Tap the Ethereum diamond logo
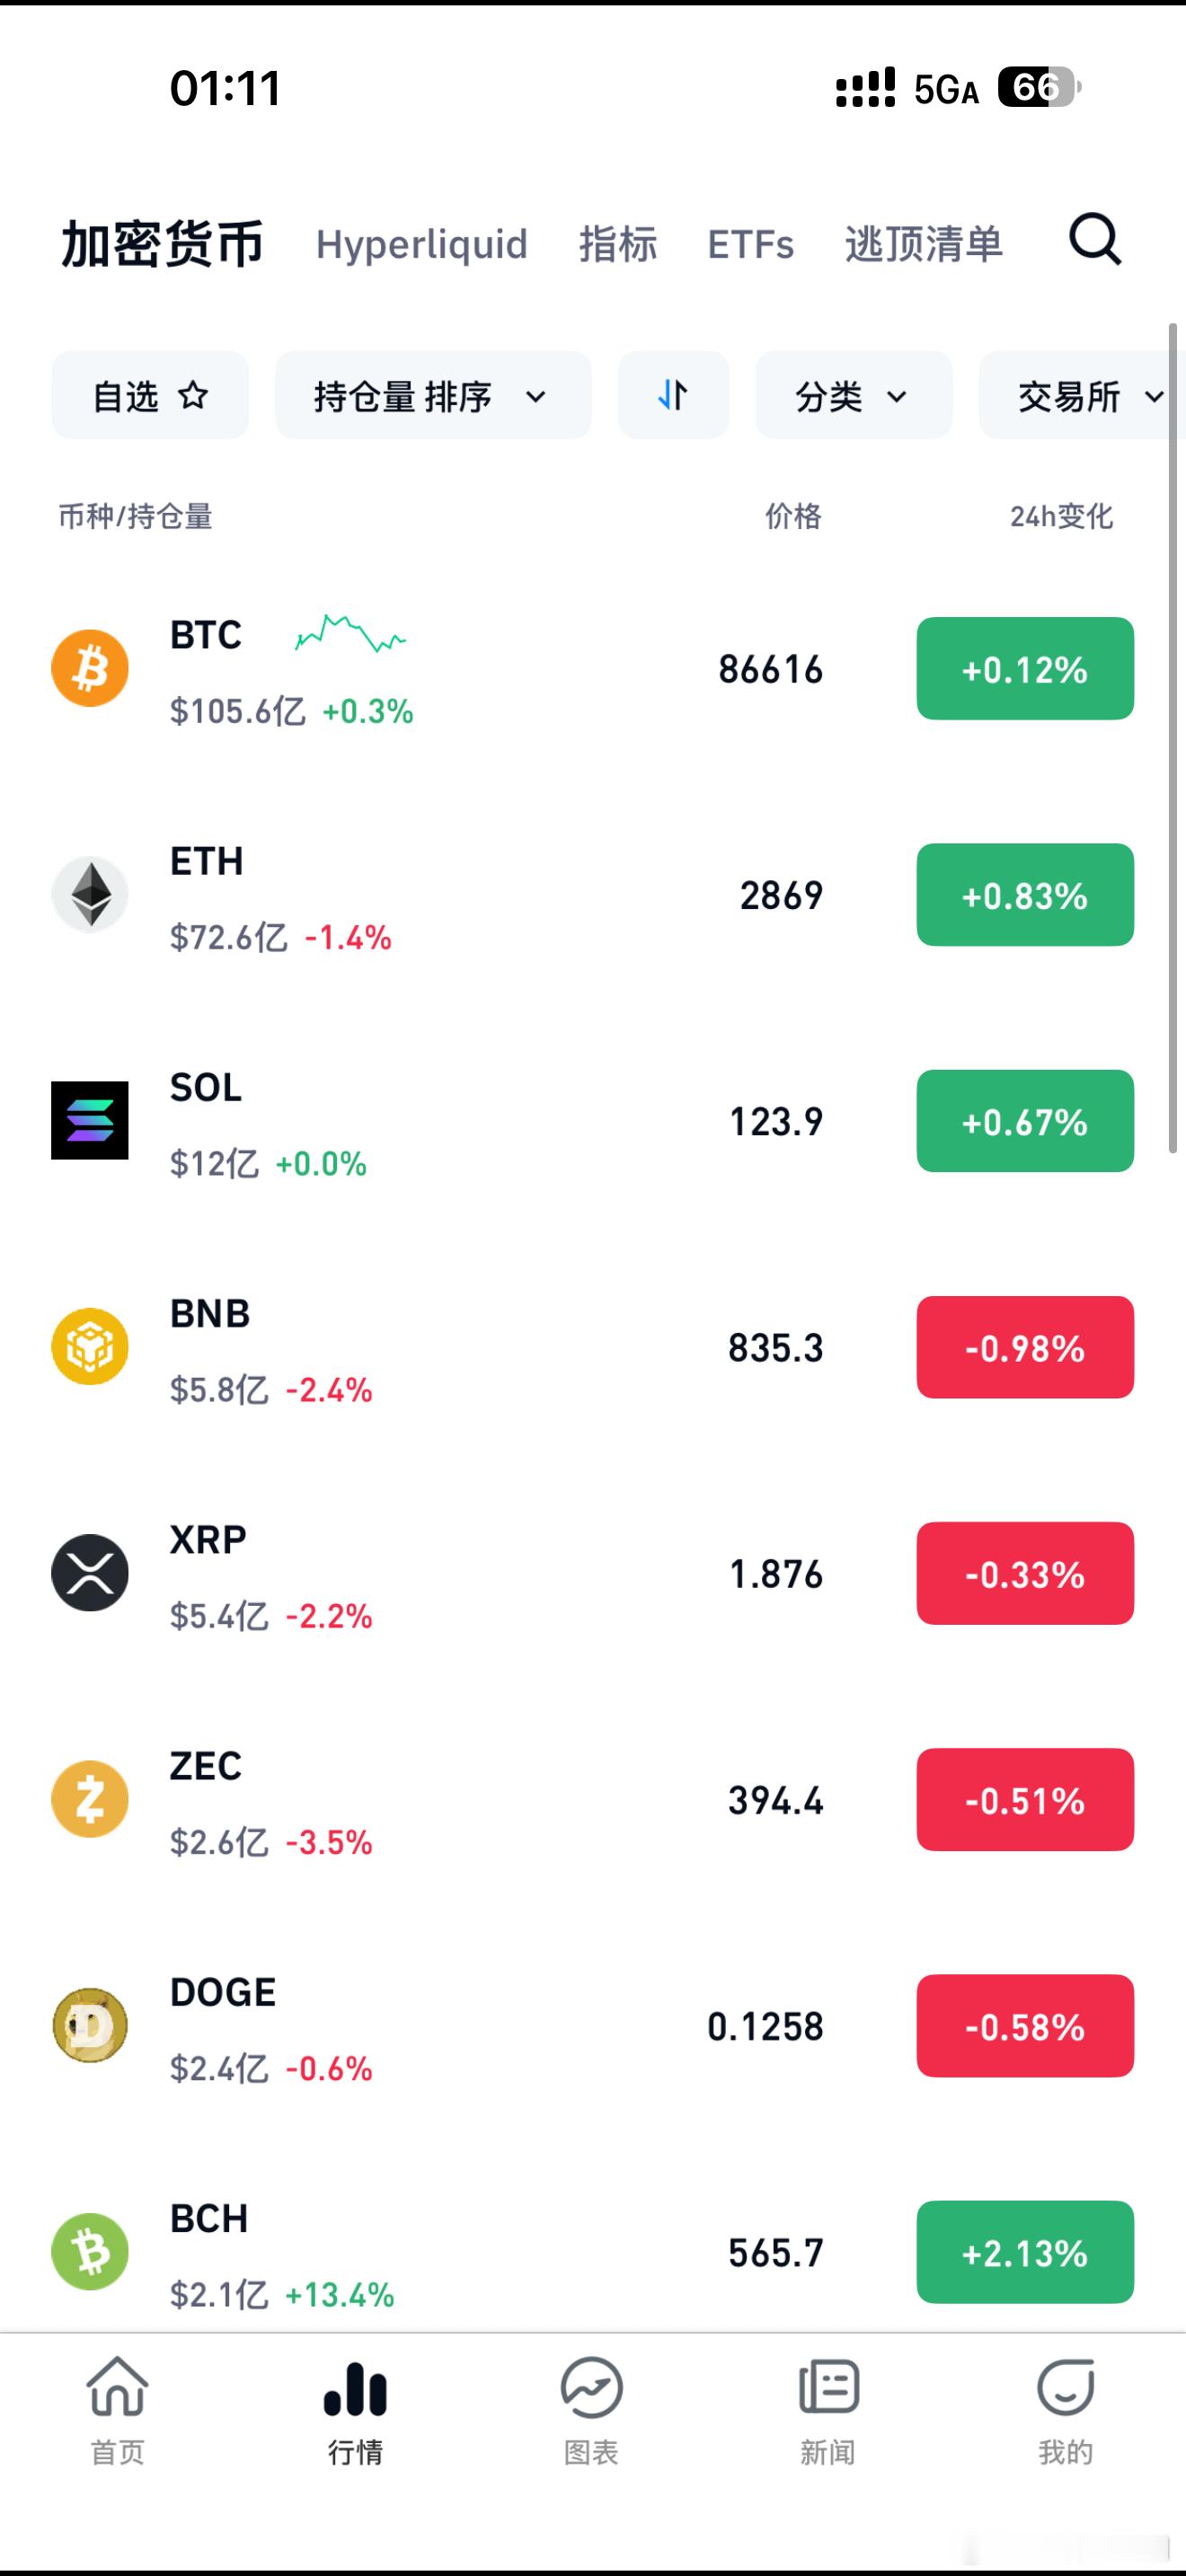 click(90, 894)
